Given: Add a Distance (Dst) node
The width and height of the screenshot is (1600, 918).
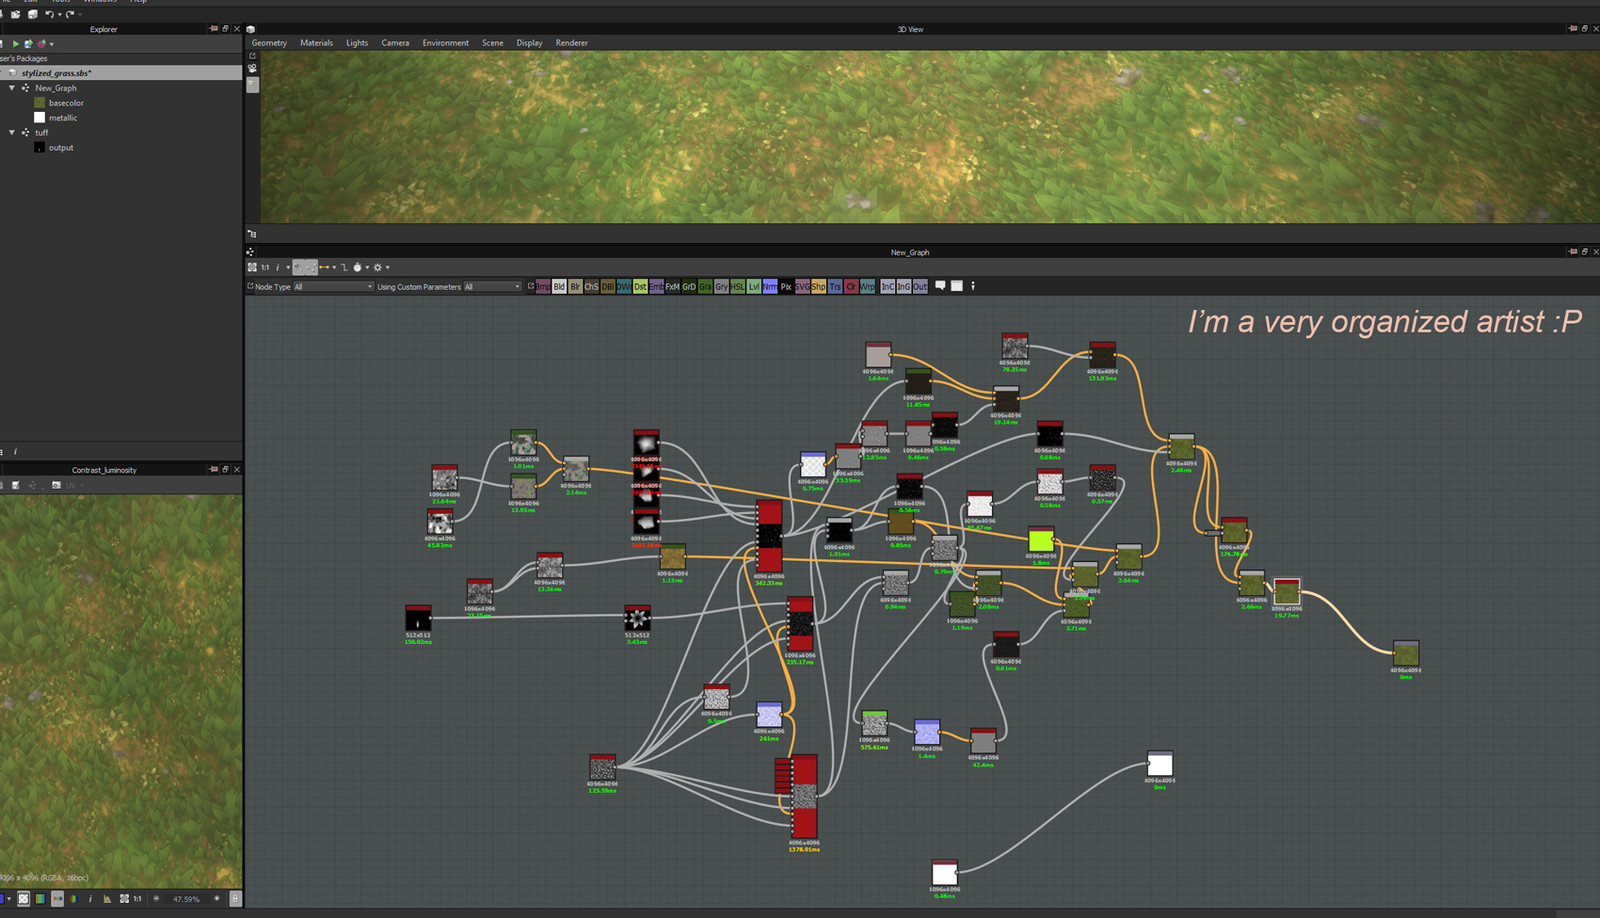Looking at the screenshot, I should pos(640,286).
